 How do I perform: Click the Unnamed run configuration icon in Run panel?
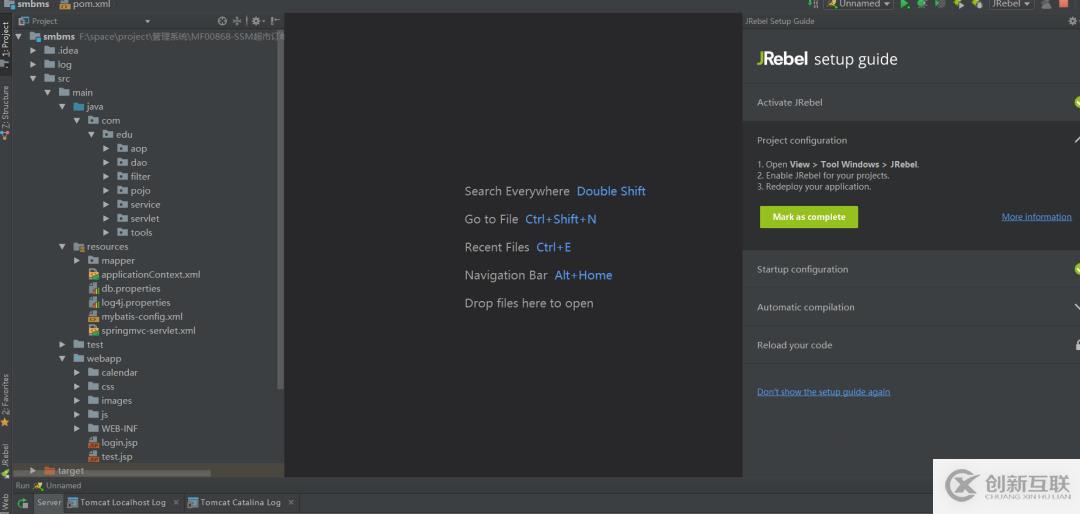click(x=39, y=486)
